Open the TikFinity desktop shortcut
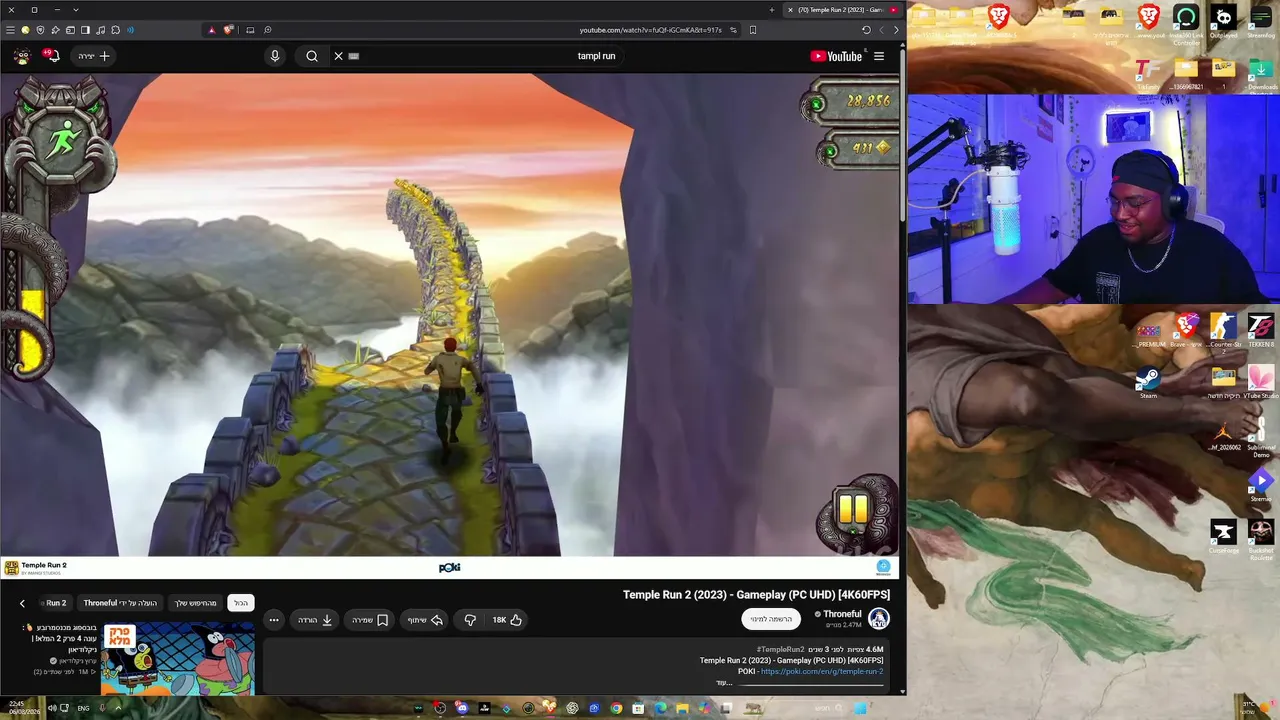The height and width of the screenshot is (720, 1280). click(x=1148, y=73)
